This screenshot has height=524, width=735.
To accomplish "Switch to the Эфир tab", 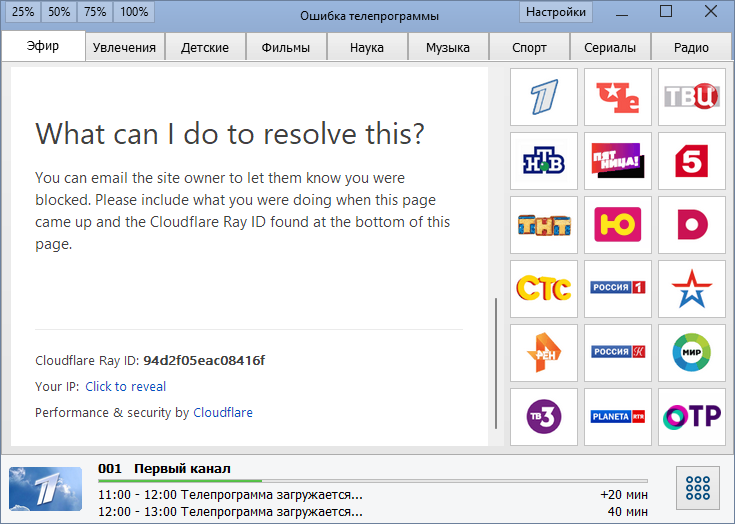I will point(43,46).
